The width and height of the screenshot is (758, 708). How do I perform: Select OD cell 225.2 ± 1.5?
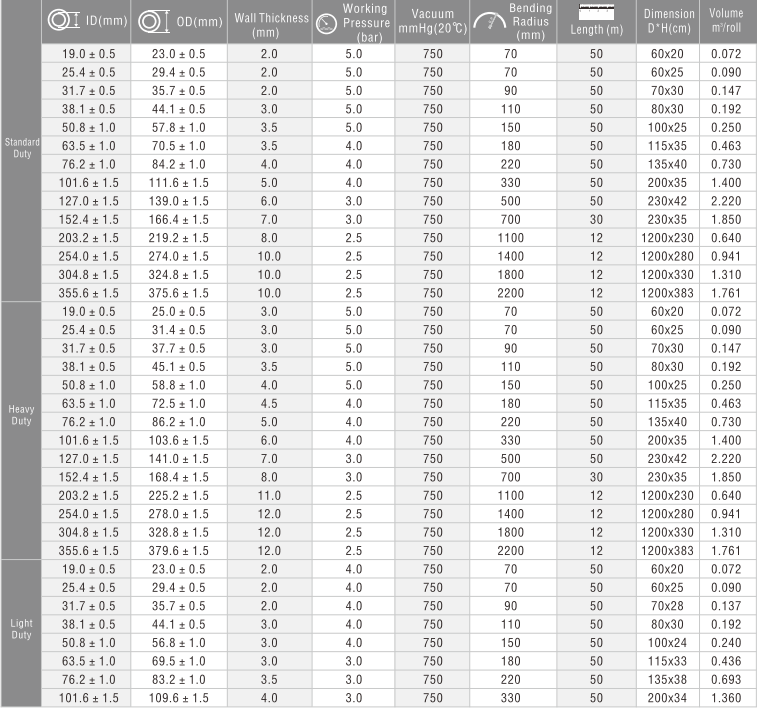[178, 495]
